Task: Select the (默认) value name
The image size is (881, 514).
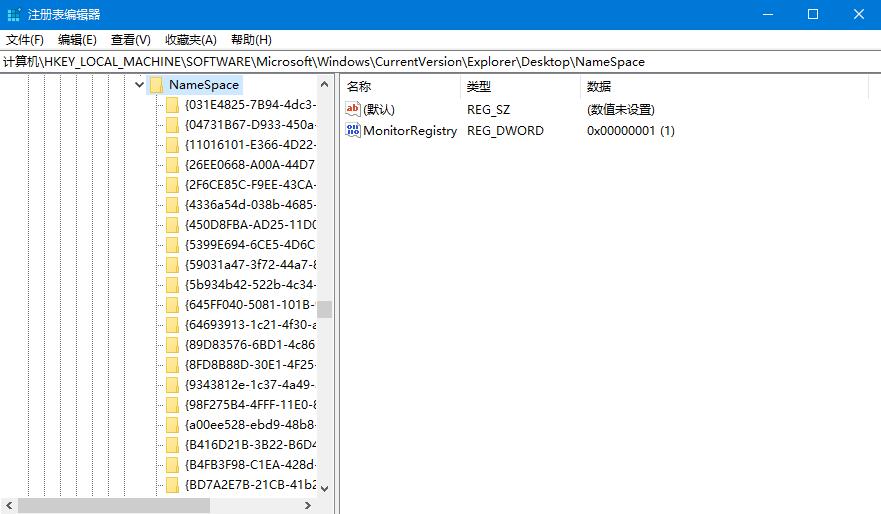Action: (379, 109)
